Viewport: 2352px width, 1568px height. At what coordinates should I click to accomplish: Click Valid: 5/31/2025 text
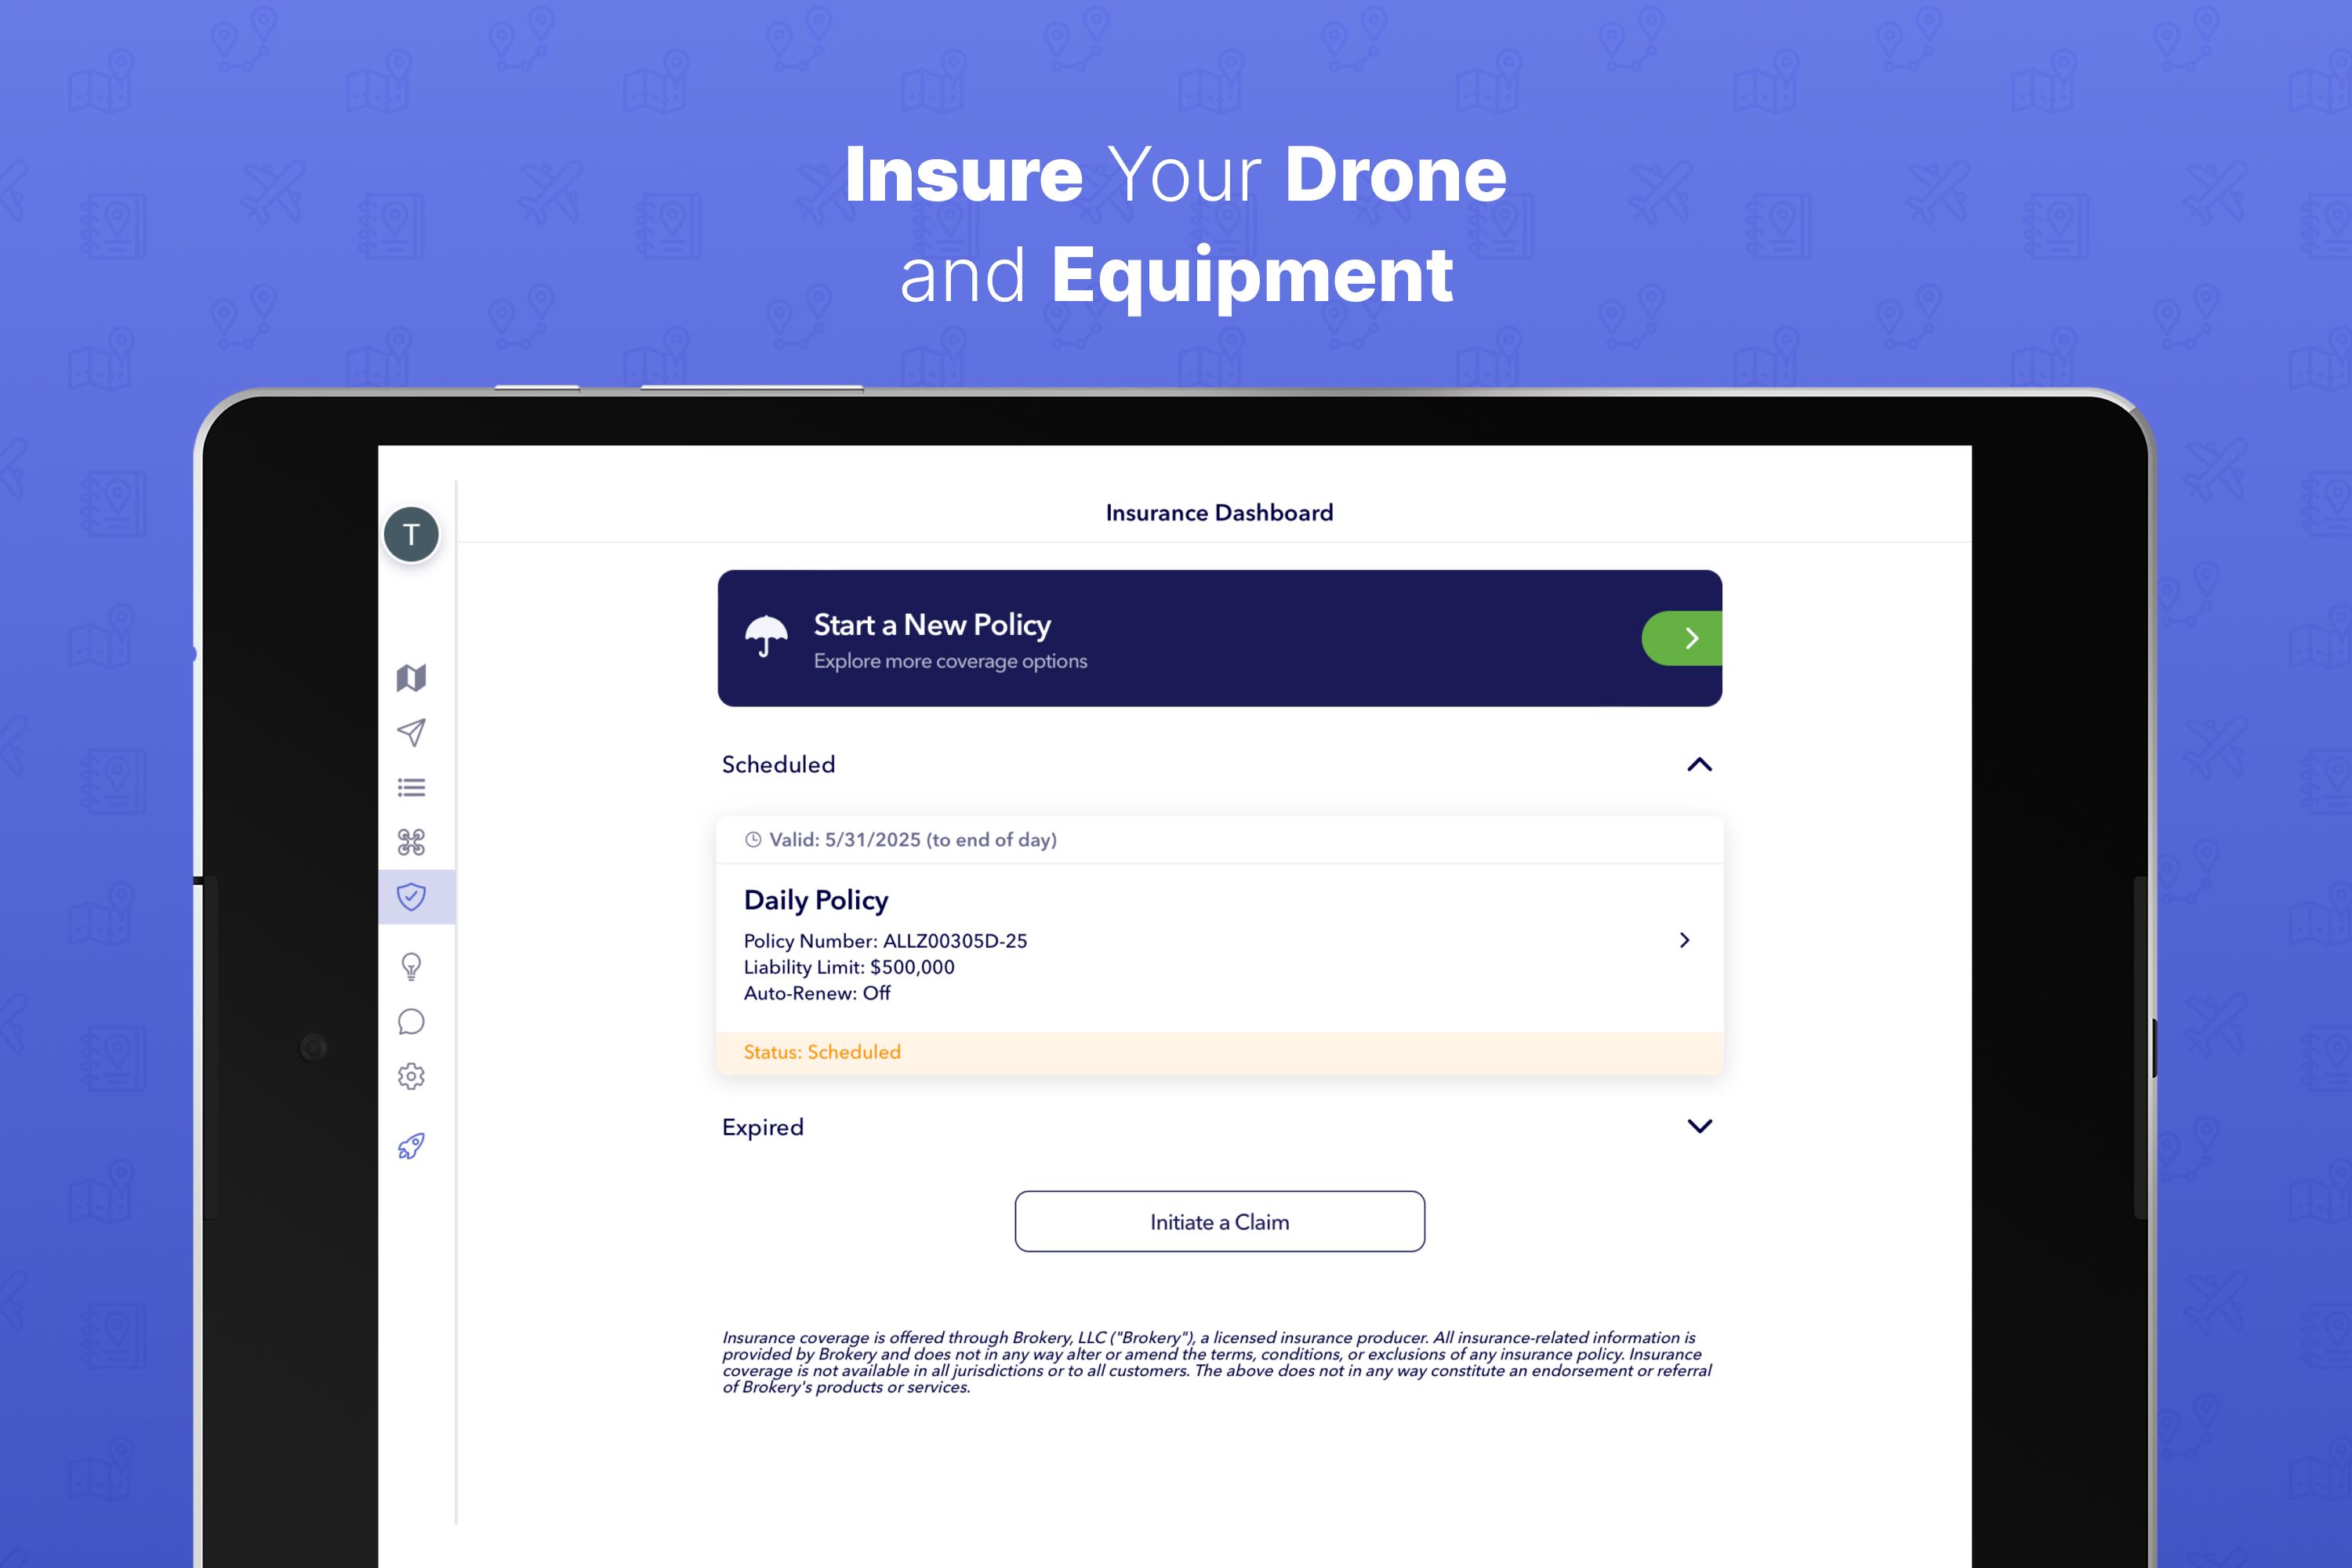[912, 840]
